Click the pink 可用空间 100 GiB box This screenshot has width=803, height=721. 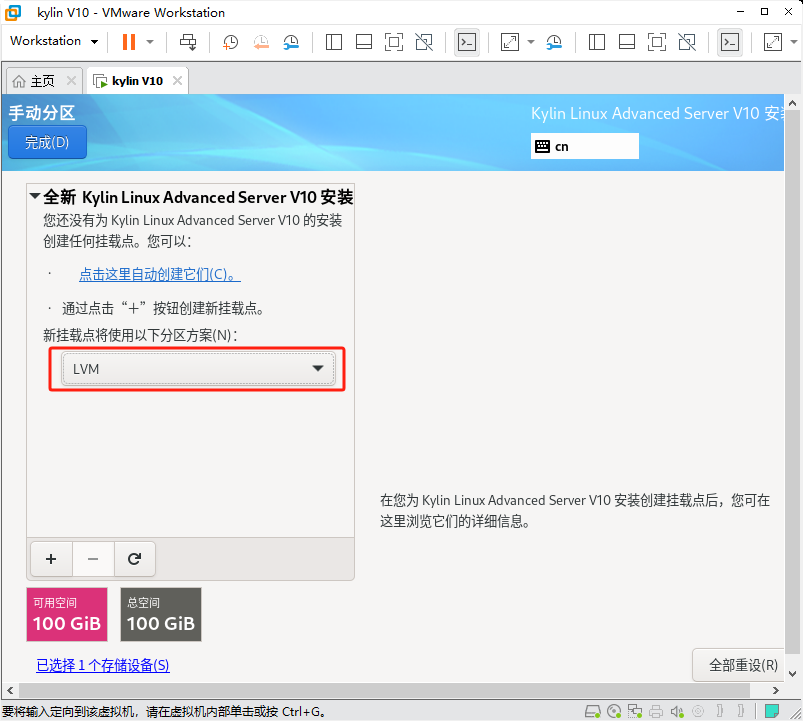coord(67,614)
